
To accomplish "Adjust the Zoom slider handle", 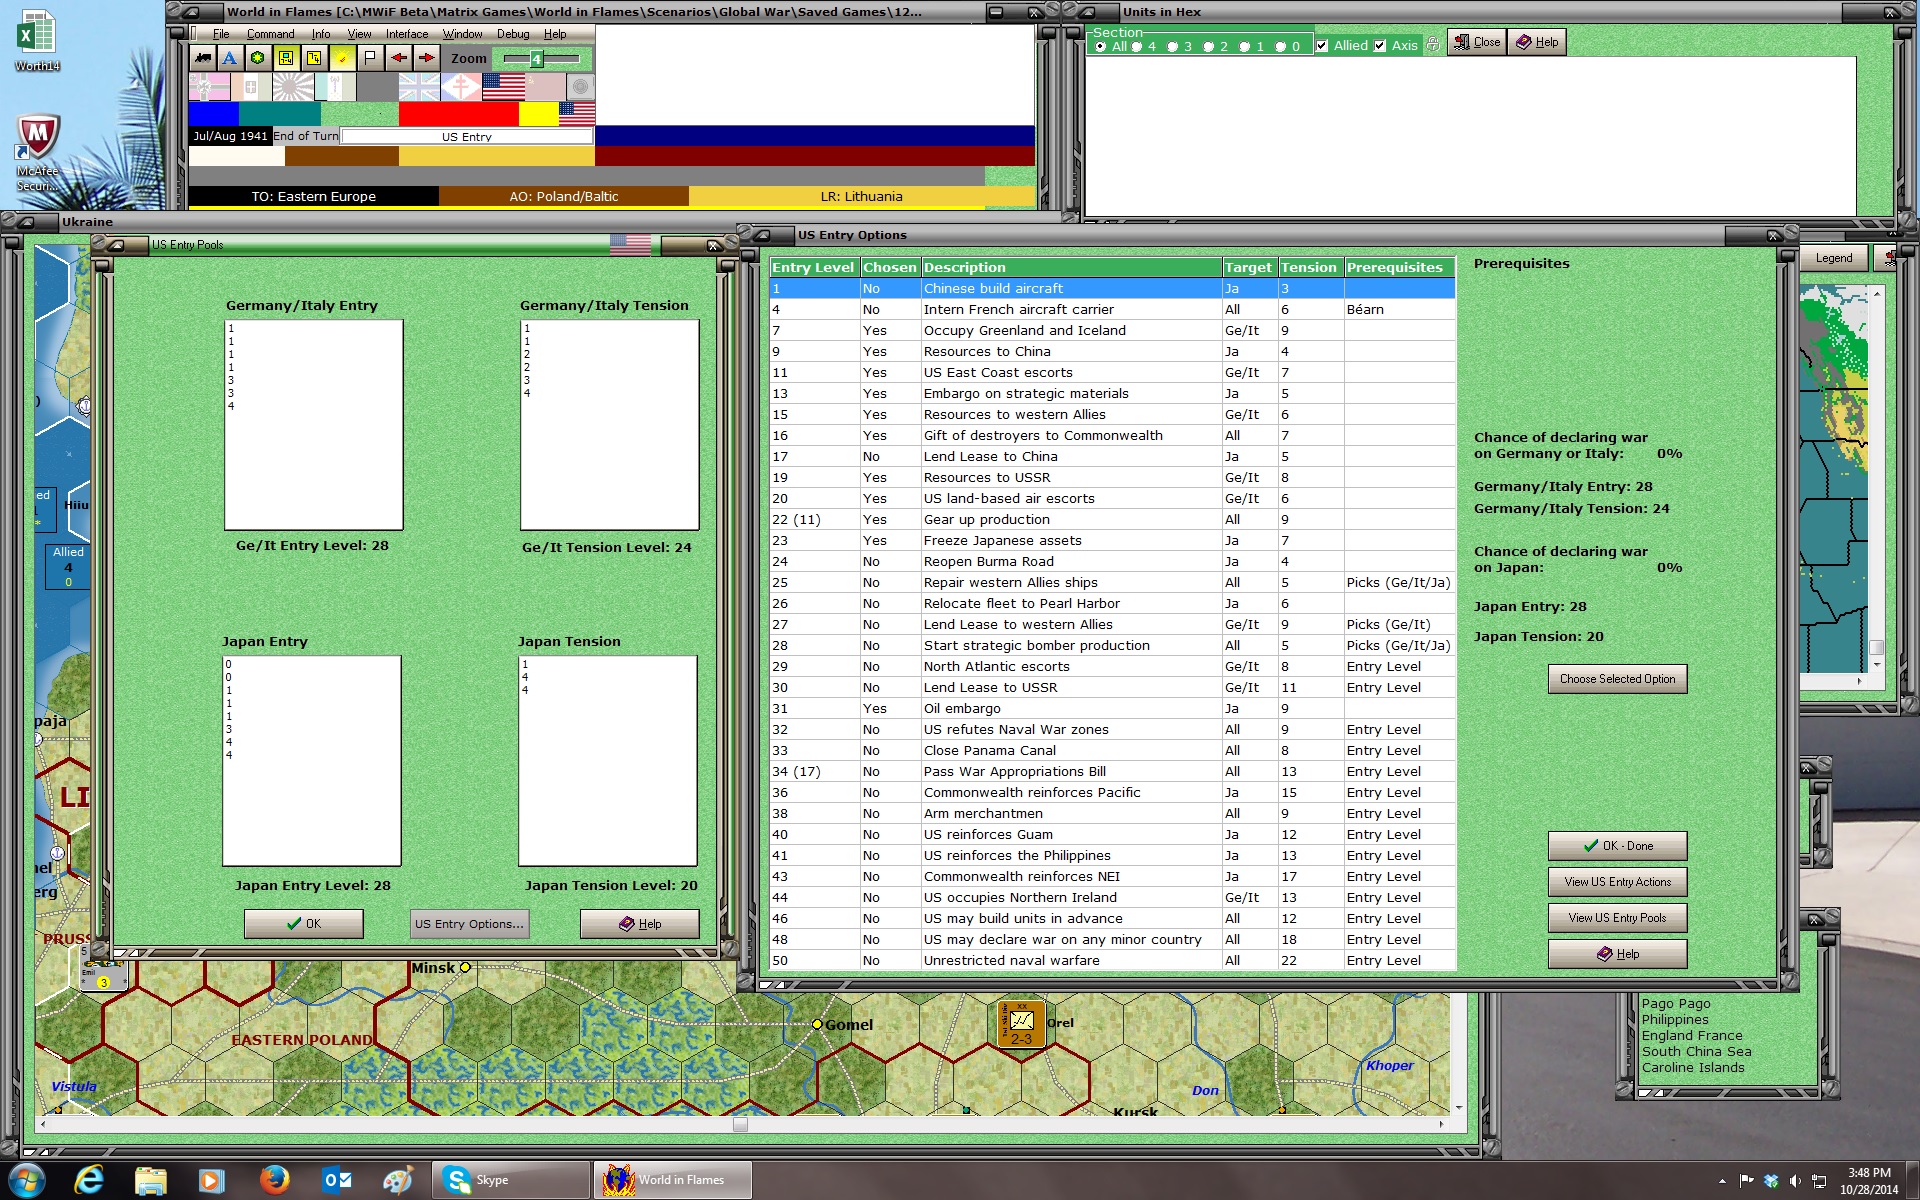I will (536, 59).
